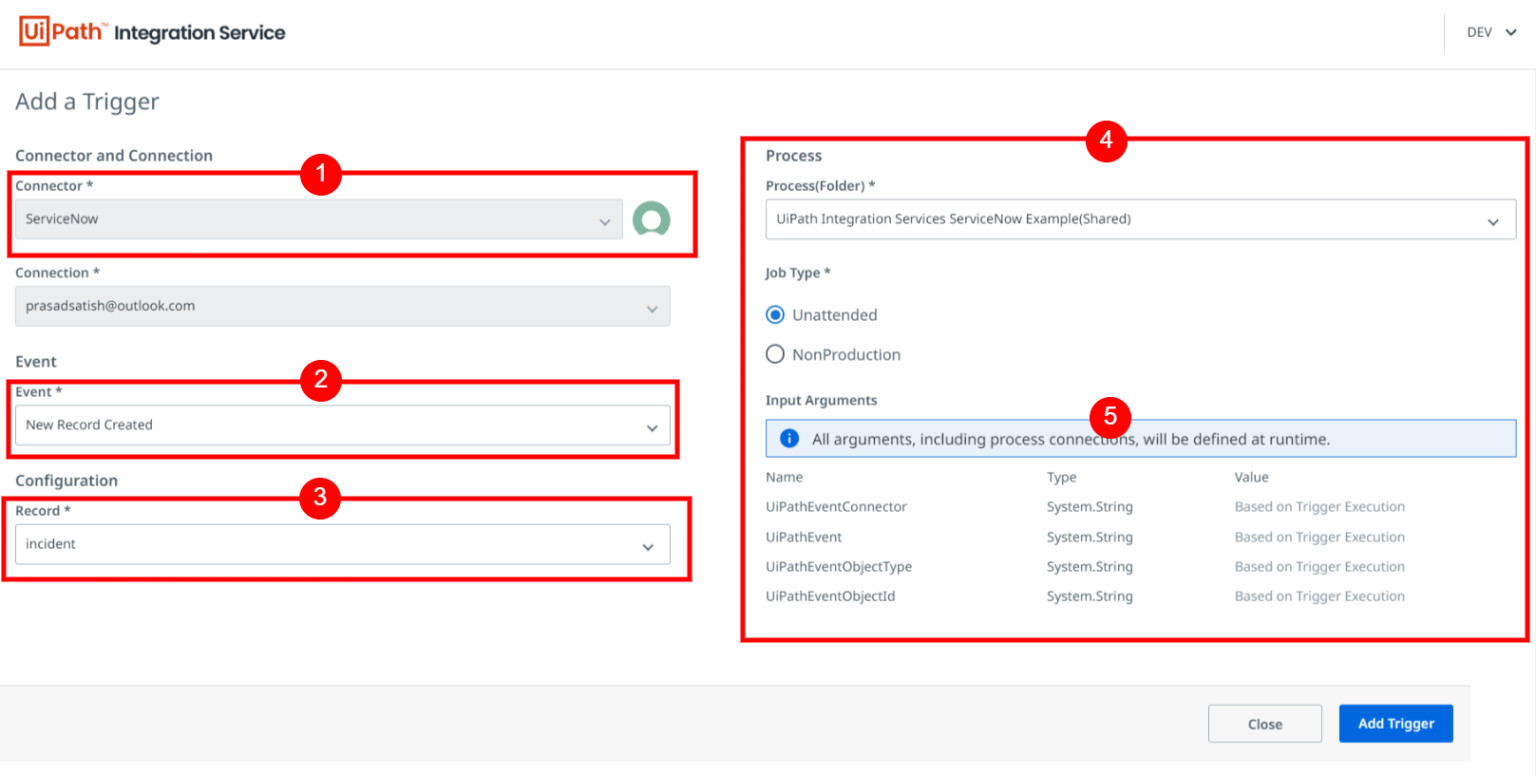Click the chevron on the Connection dropdown
The height and width of the screenshot is (775, 1536).
point(655,306)
